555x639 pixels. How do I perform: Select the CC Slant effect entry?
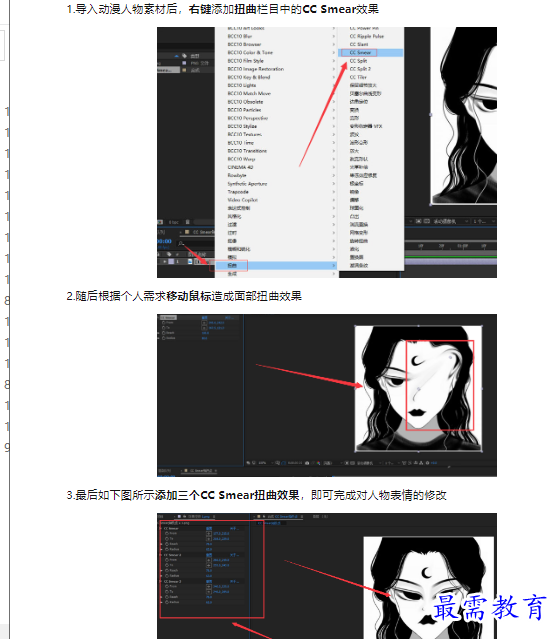point(359,44)
